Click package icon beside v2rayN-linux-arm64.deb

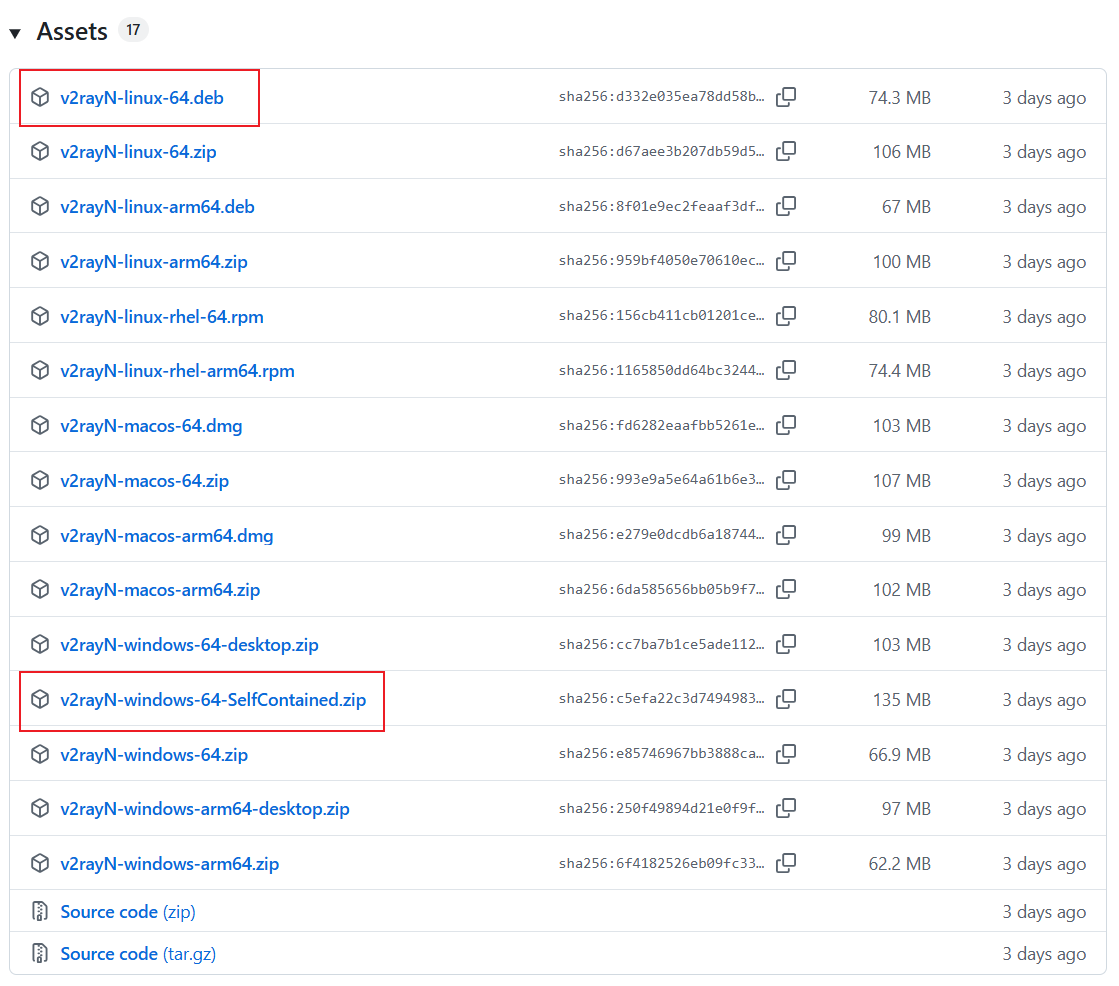40,207
